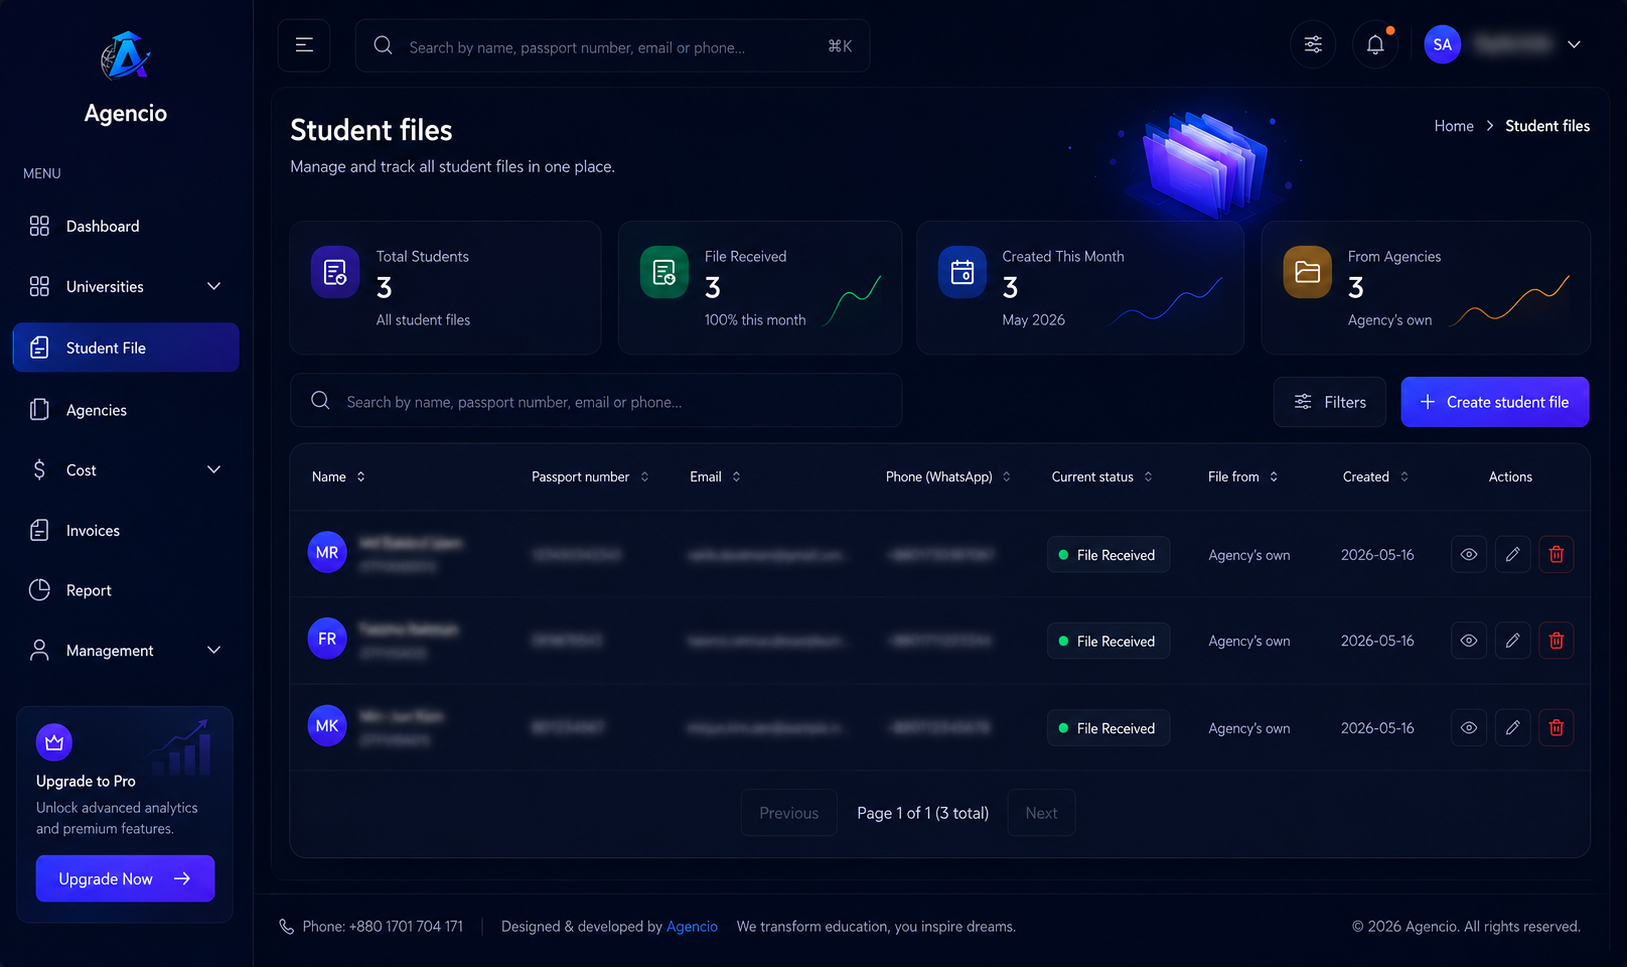Click the top search bar magnifier icon
The height and width of the screenshot is (967, 1627).
(383, 45)
